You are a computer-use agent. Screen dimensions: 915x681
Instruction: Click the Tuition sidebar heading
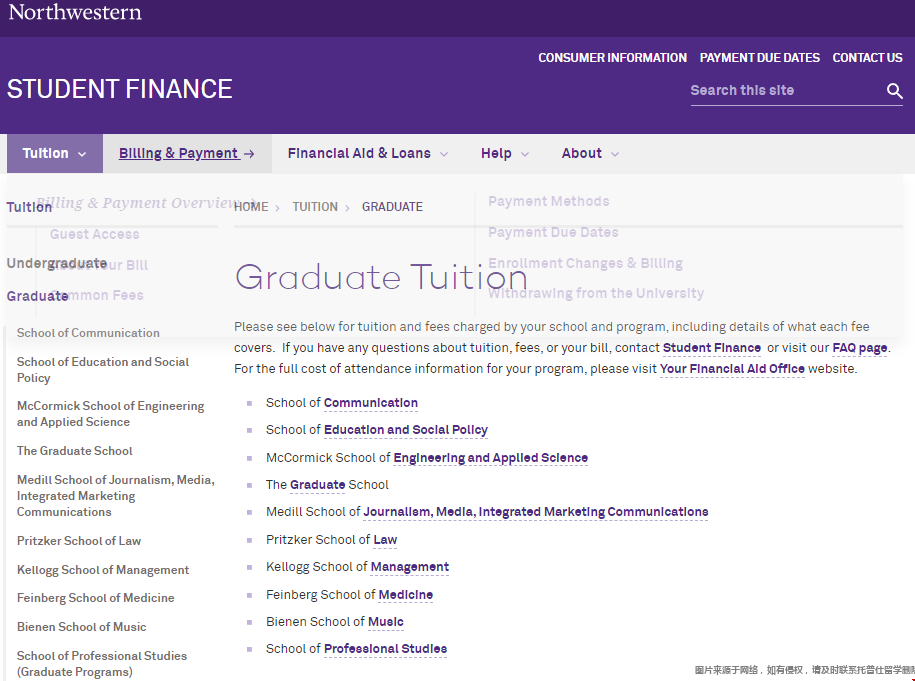click(x=29, y=207)
